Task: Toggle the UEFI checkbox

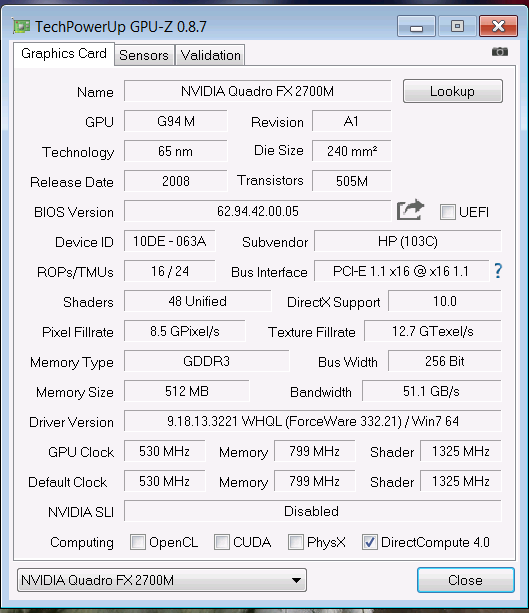Action: (448, 212)
